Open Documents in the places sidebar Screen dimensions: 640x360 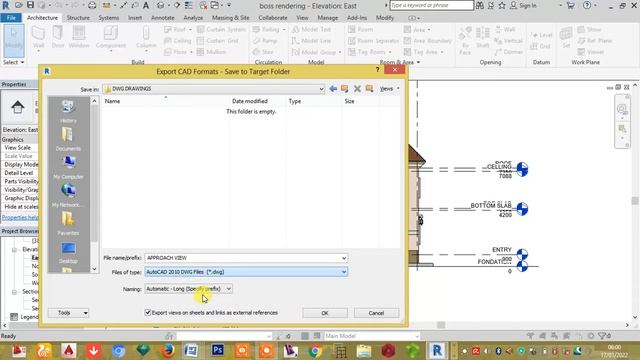coord(68,139)
